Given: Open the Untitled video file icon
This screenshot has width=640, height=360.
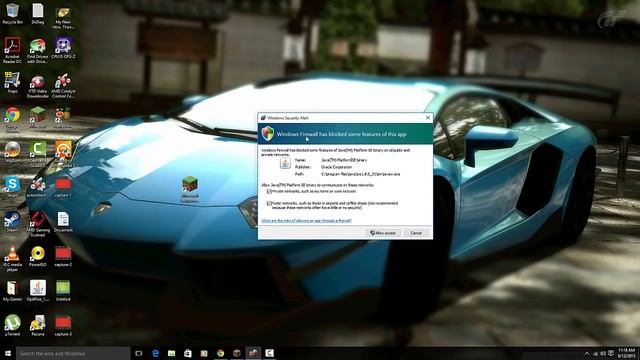Looking at the screenshot, I should (63, 291).
